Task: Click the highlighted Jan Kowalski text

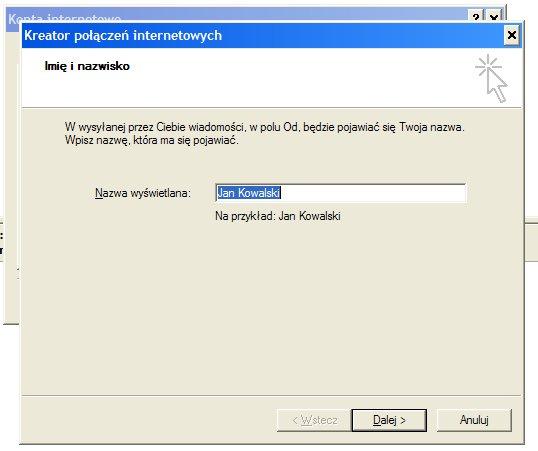Action: click(249, 193)
